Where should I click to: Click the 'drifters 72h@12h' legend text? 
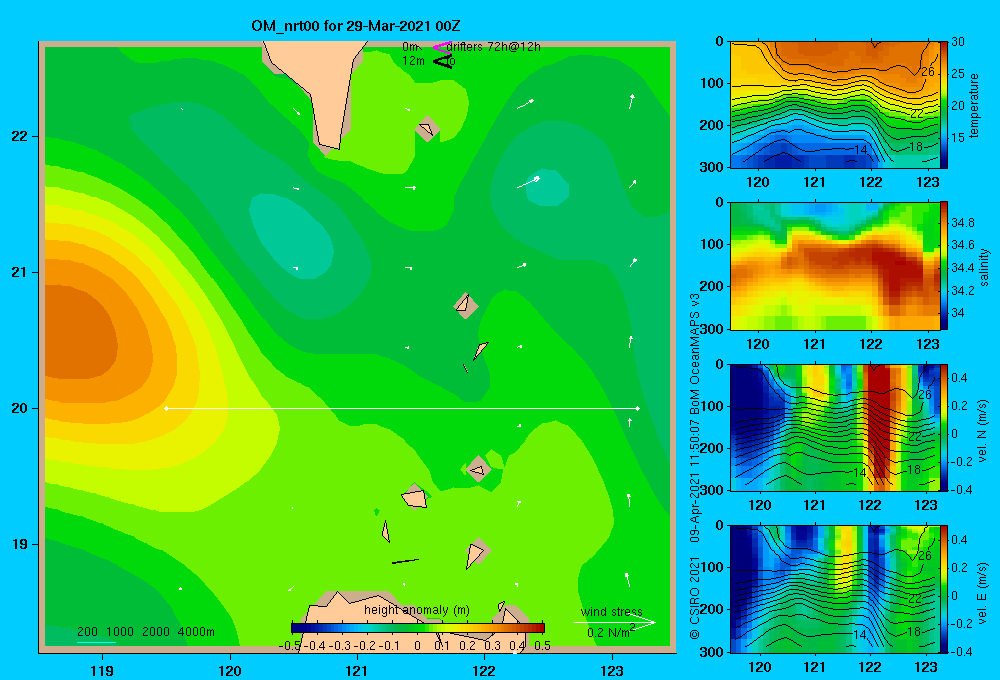(x=494, y=47)
